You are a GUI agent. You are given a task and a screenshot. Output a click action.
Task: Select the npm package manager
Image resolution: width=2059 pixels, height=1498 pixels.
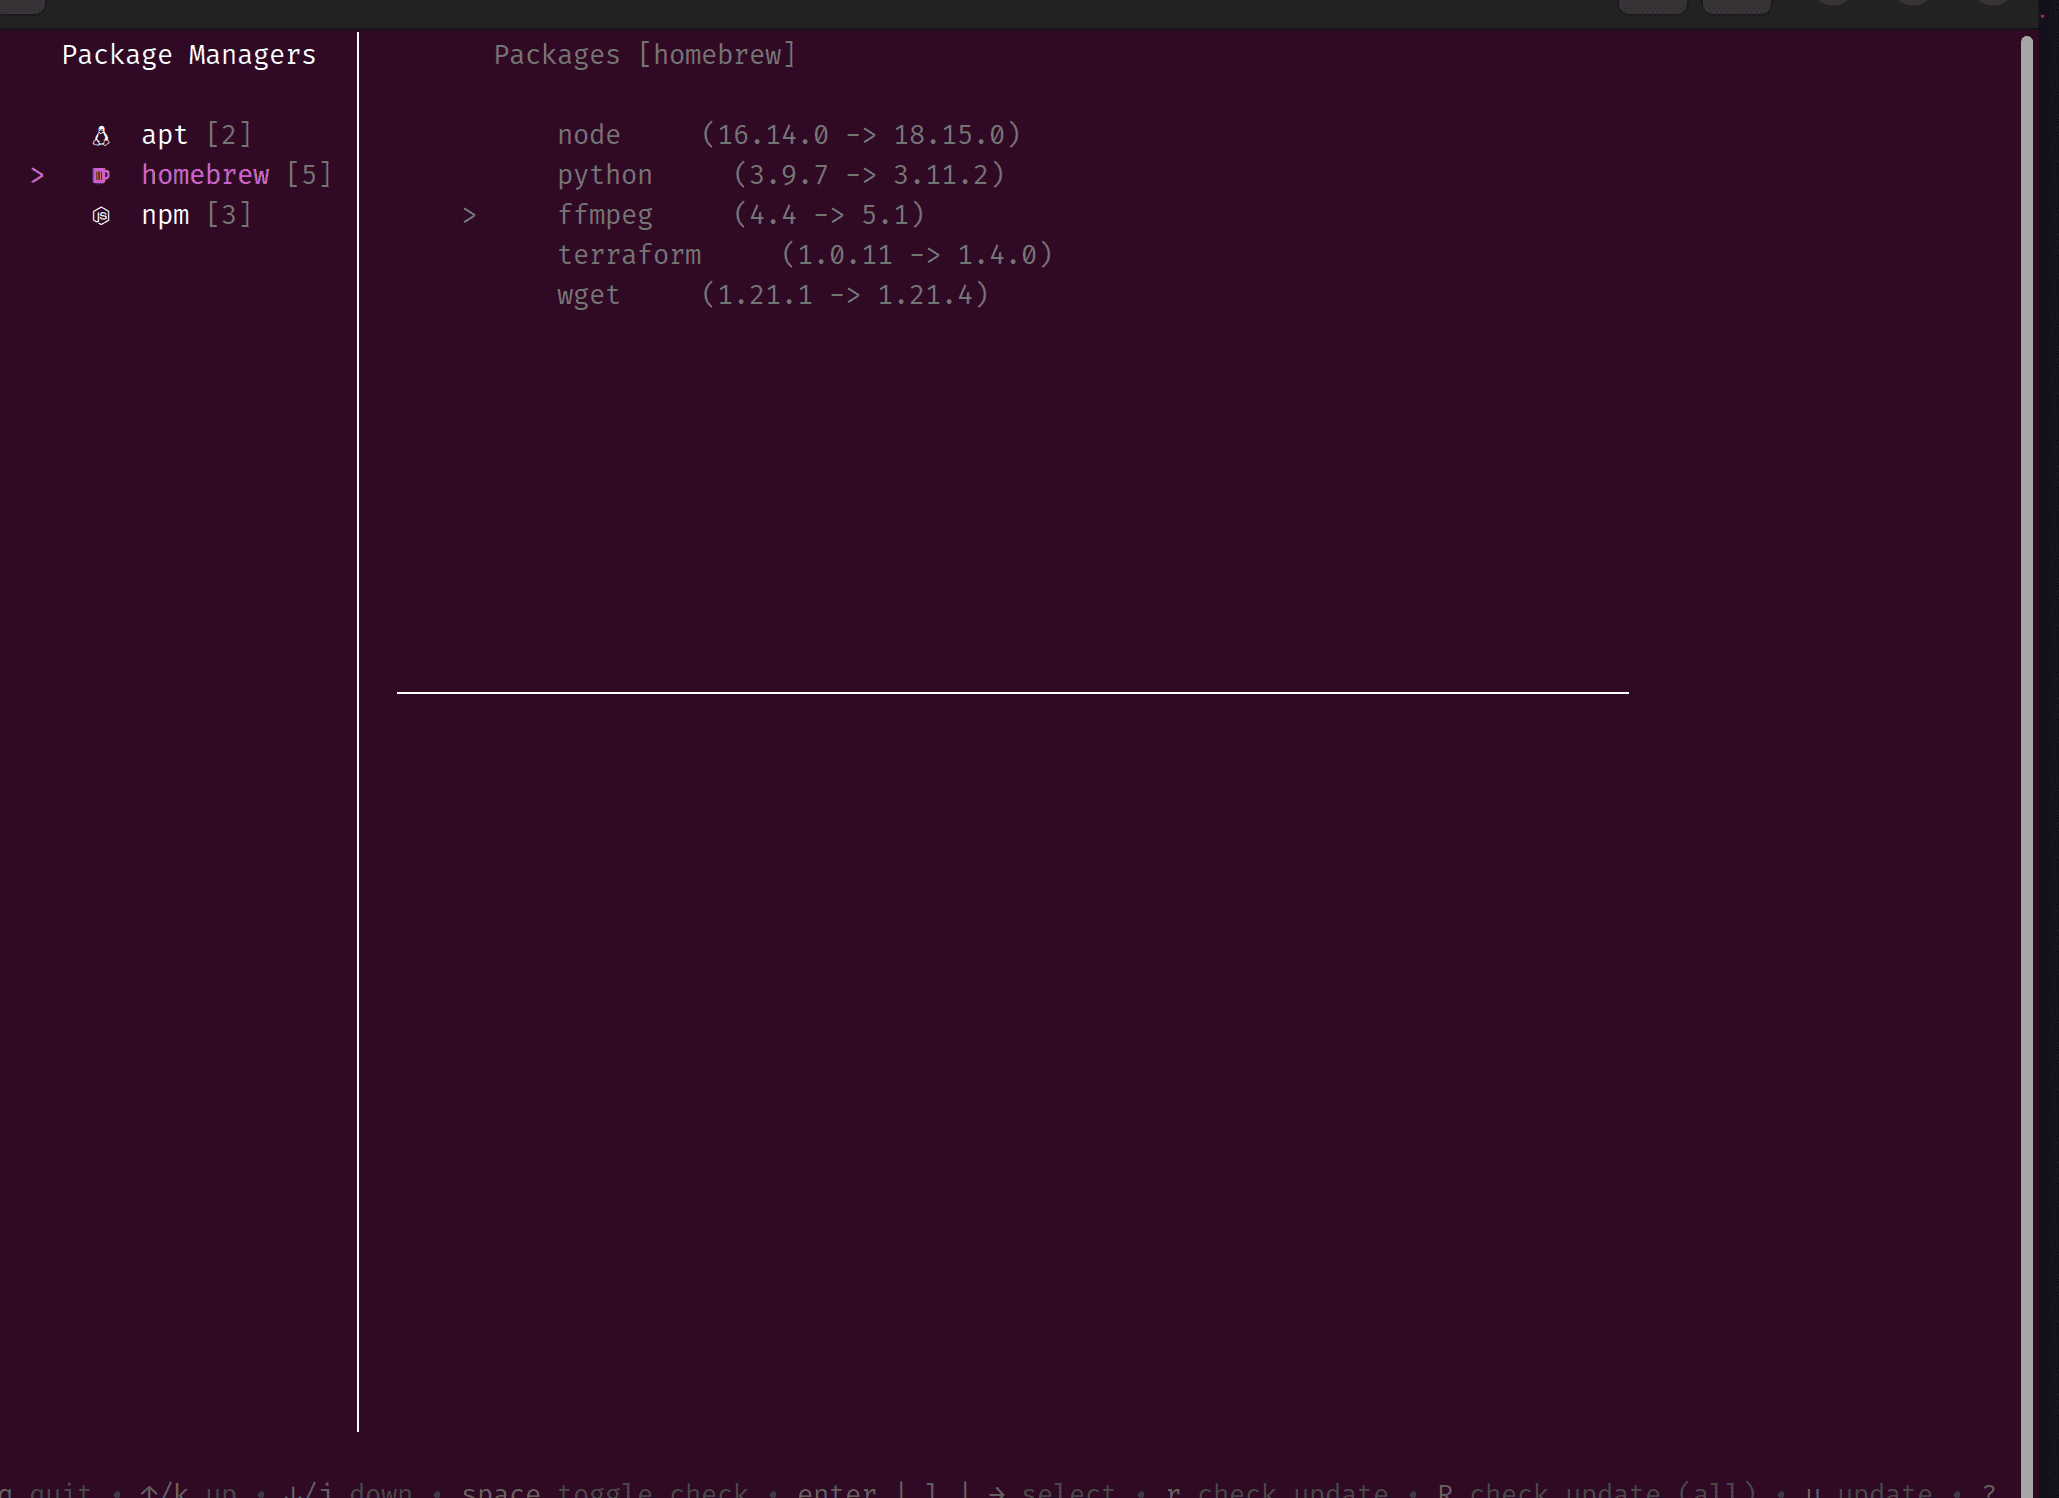[x=165, y=215]
